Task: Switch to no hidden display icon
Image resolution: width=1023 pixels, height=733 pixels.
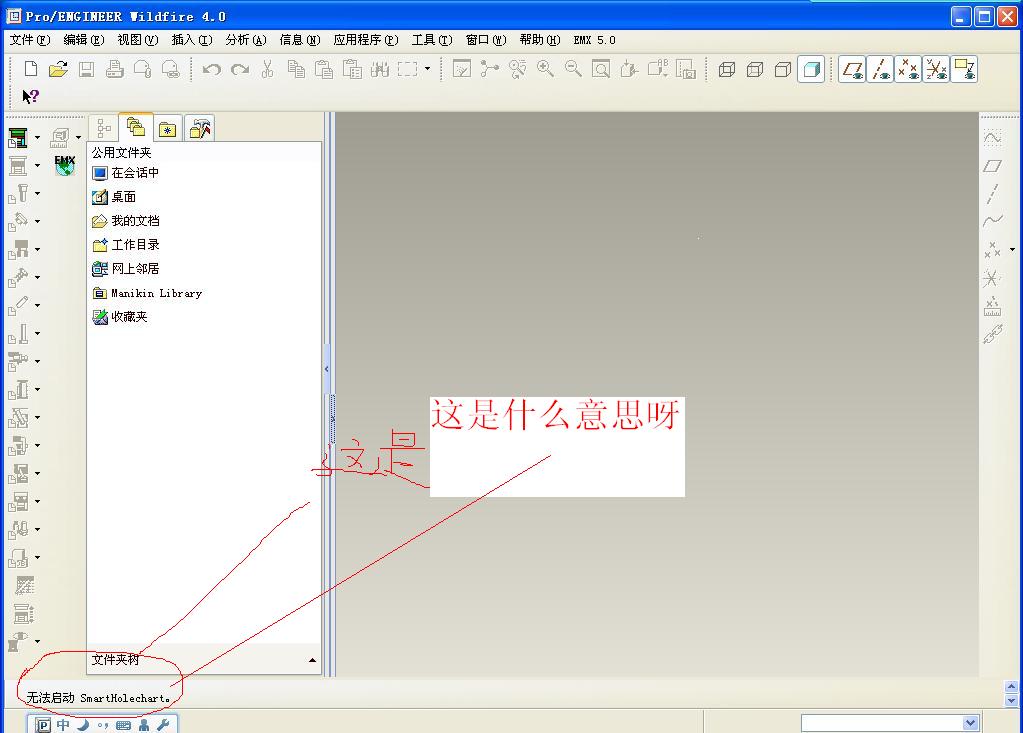Action: [x=783, y=70]
